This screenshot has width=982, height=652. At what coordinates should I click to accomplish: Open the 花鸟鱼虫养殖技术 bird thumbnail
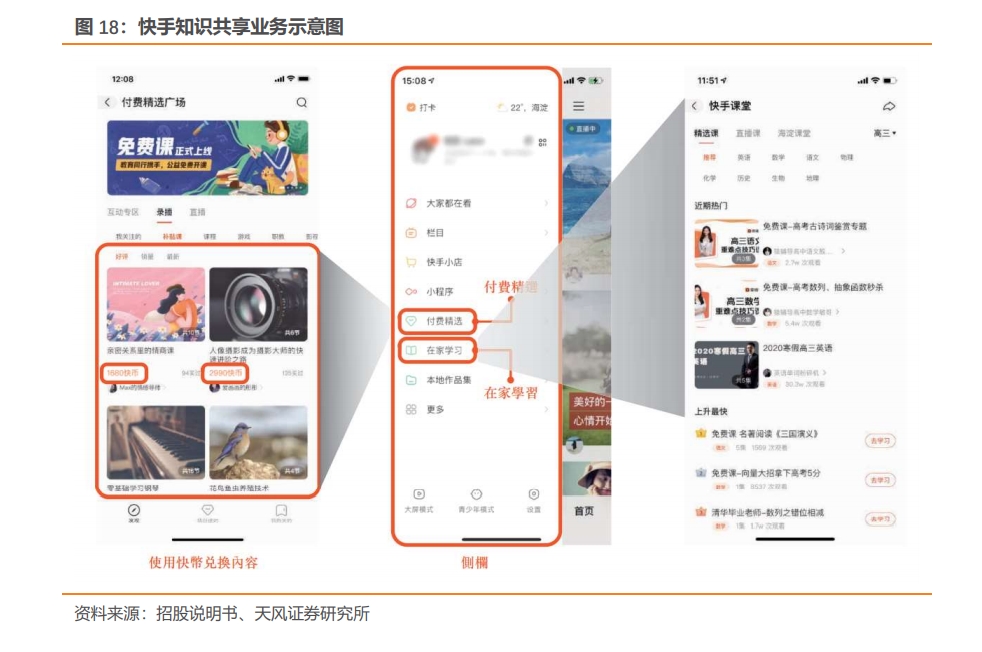click(258, 442)
